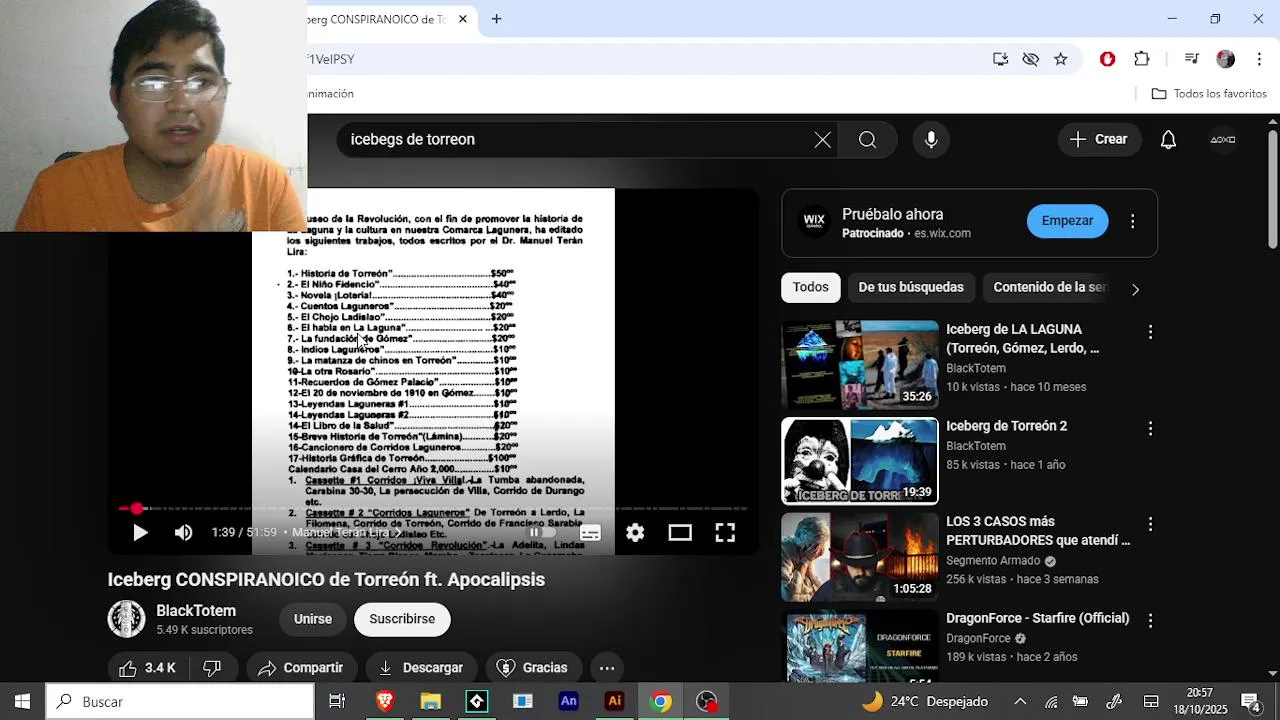
Task: Open the Brave browser taskbar icon
Action: tap(385, 702)
